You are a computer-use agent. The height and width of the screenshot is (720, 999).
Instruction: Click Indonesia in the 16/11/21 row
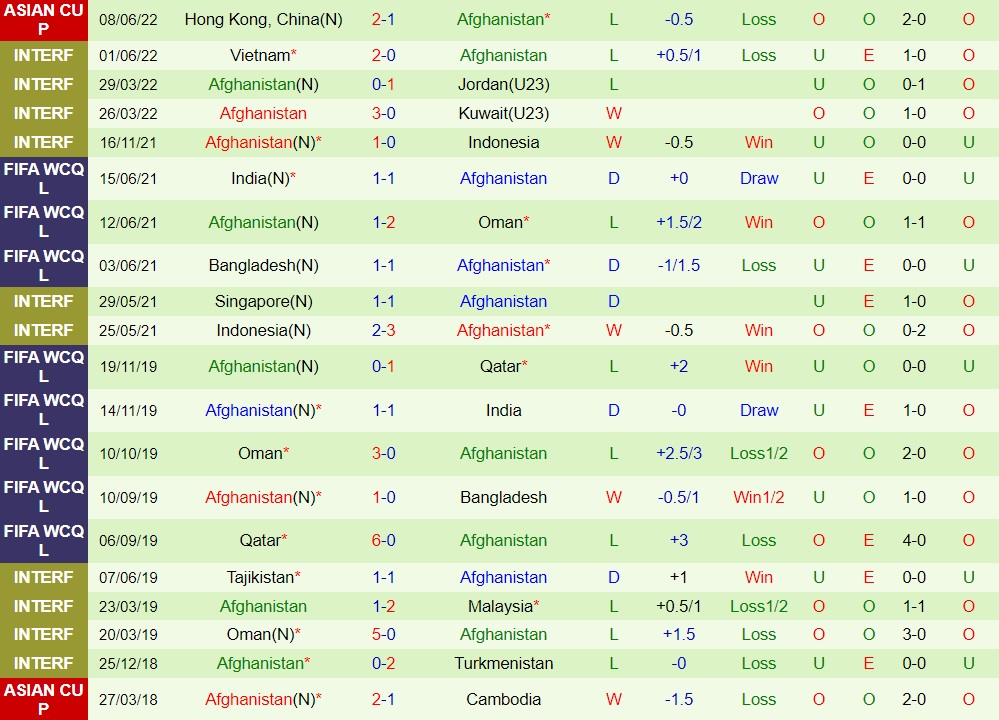tap(503, 142)
